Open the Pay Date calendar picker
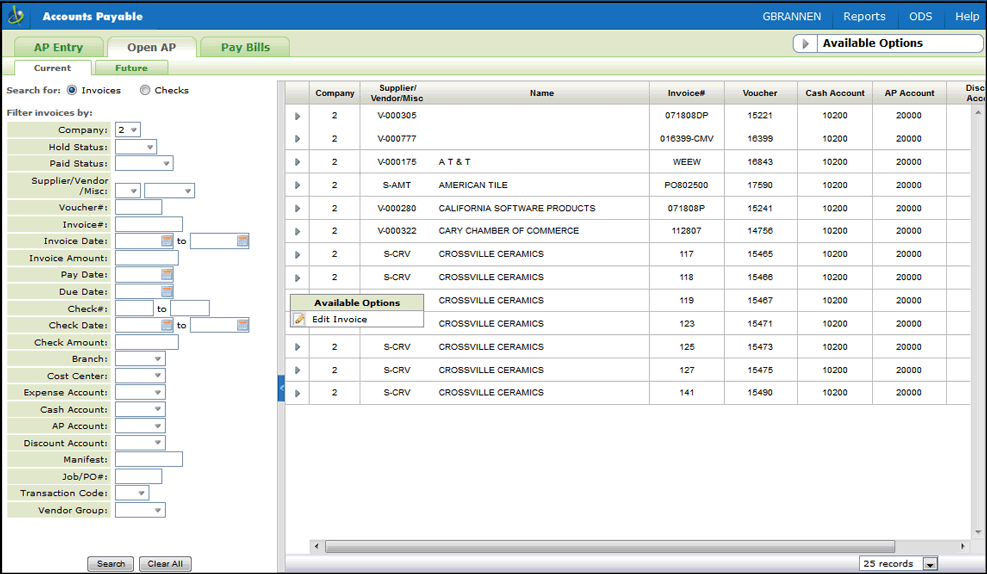The image size is (987, 574). (167, 275)
